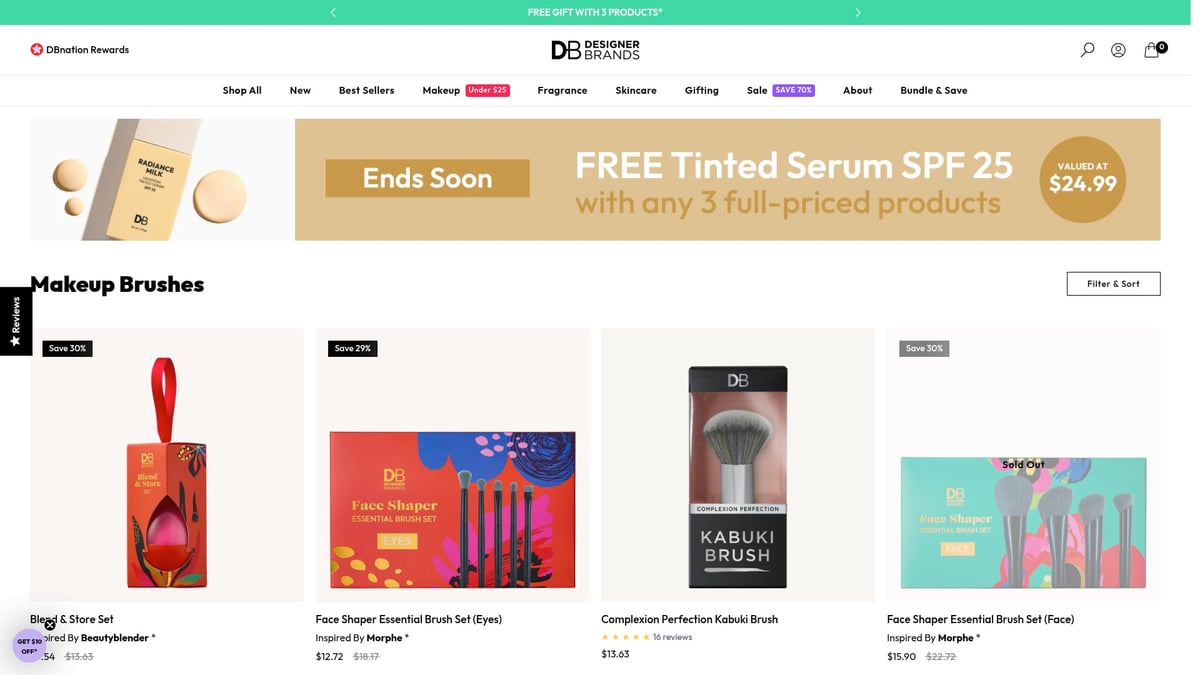The width and height of the screenshot is (1200, 675).
Task: Open Face Shaper Eyes brush set image
Action: pyautogui.click(x=452, y=465)
